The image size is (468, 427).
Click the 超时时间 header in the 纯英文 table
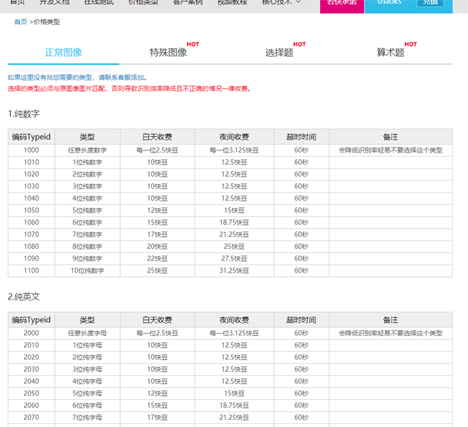coord(301,320)
